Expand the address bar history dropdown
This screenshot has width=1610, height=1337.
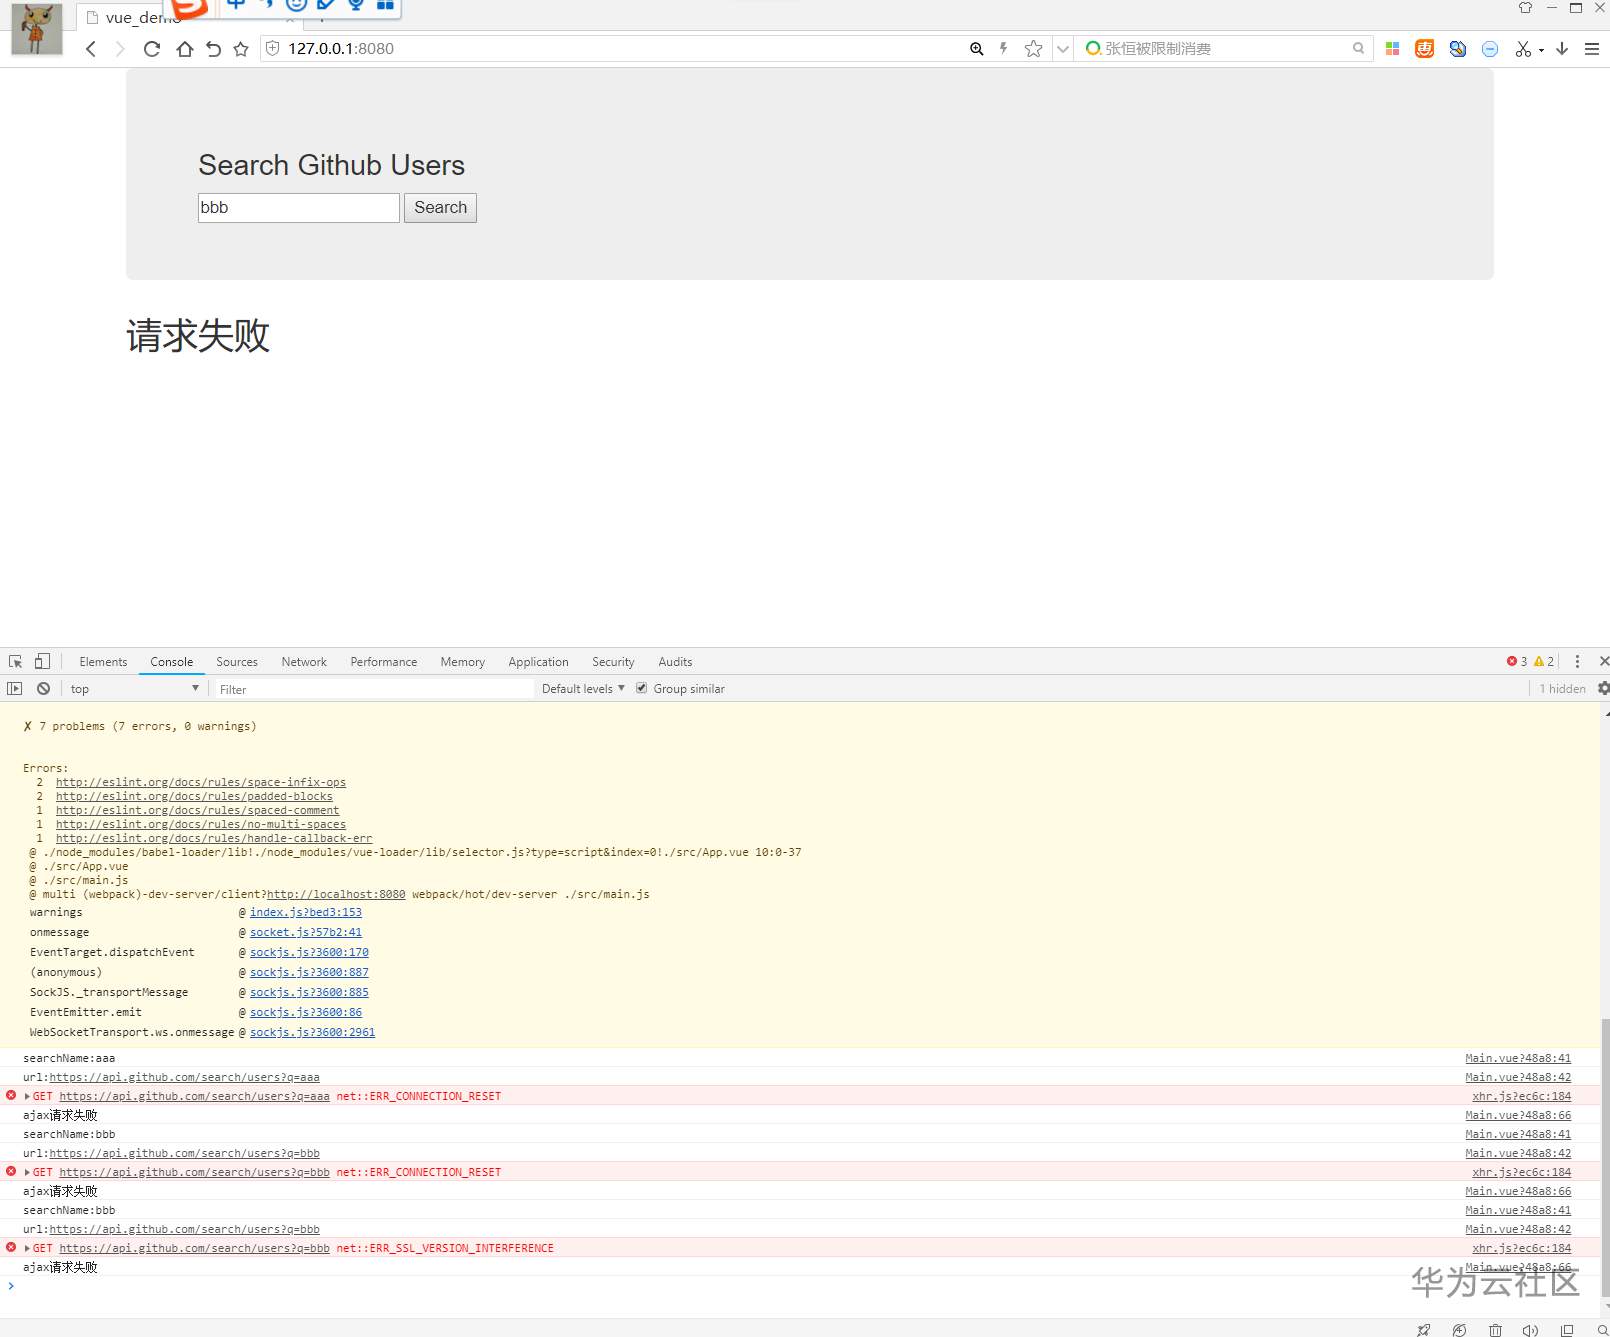[1063, 48]
